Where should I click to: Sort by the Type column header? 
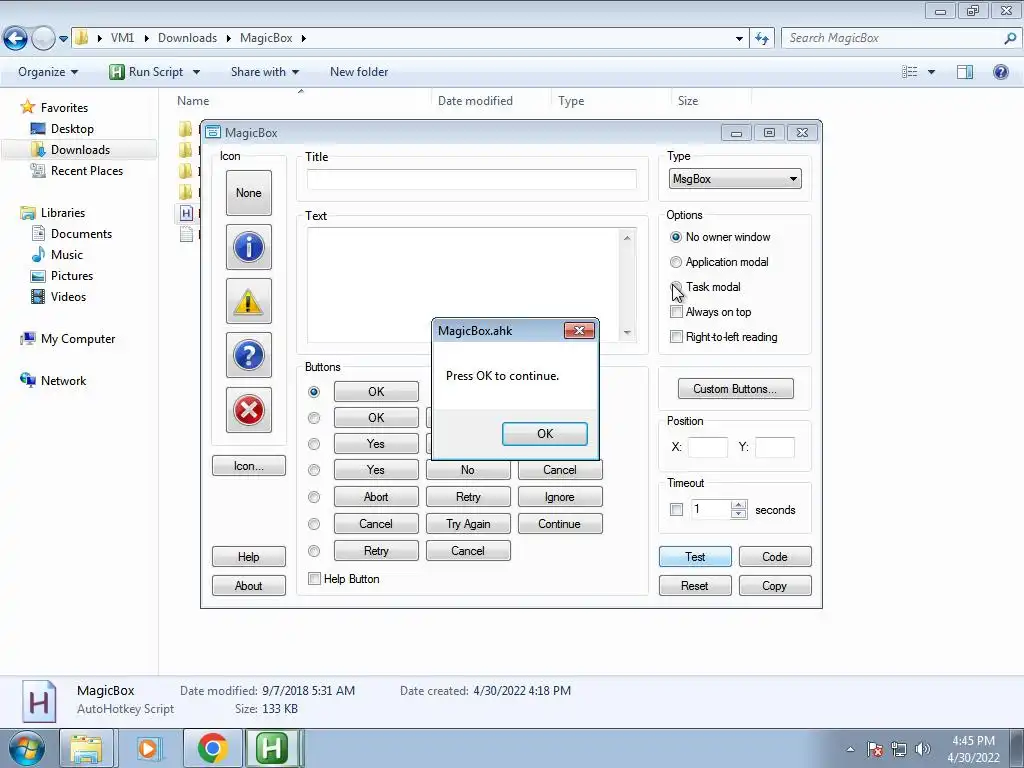pos(571,101)
